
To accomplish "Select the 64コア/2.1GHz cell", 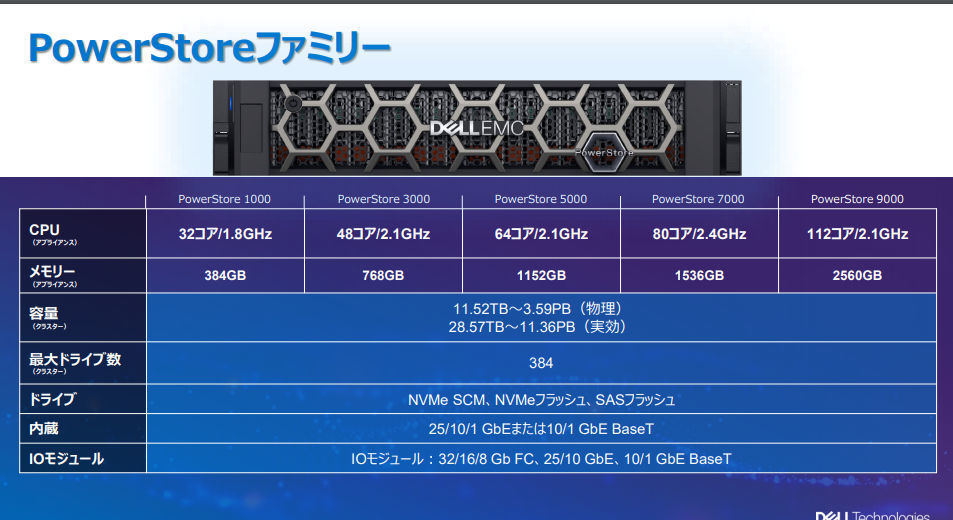I will pos(541,234).
